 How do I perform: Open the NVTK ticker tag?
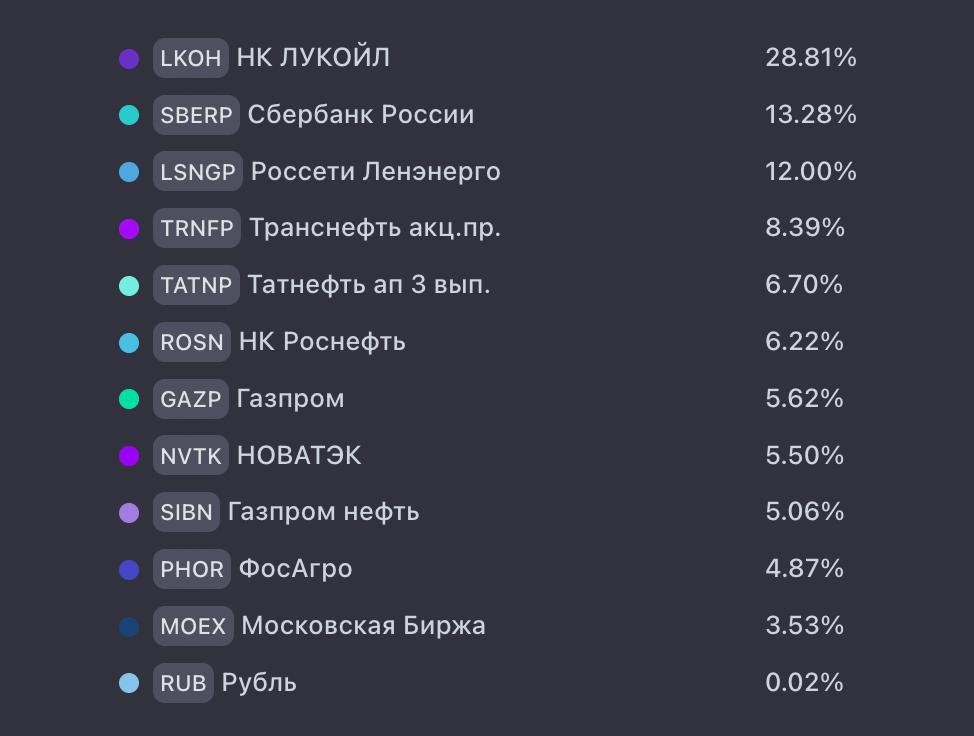coord(190,456)
